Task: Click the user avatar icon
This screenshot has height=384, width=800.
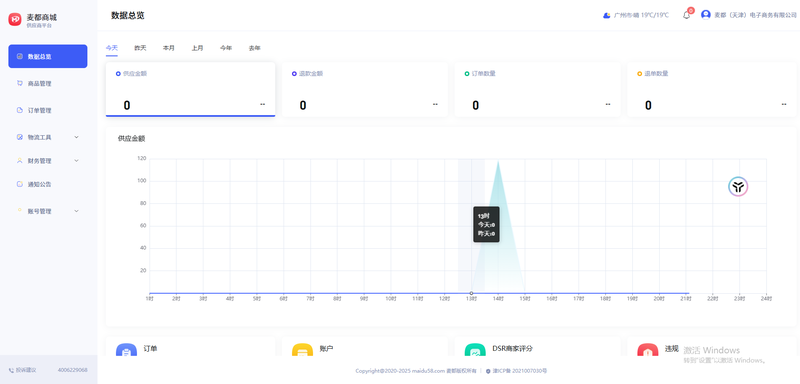Action: click(x=706, y=15)
